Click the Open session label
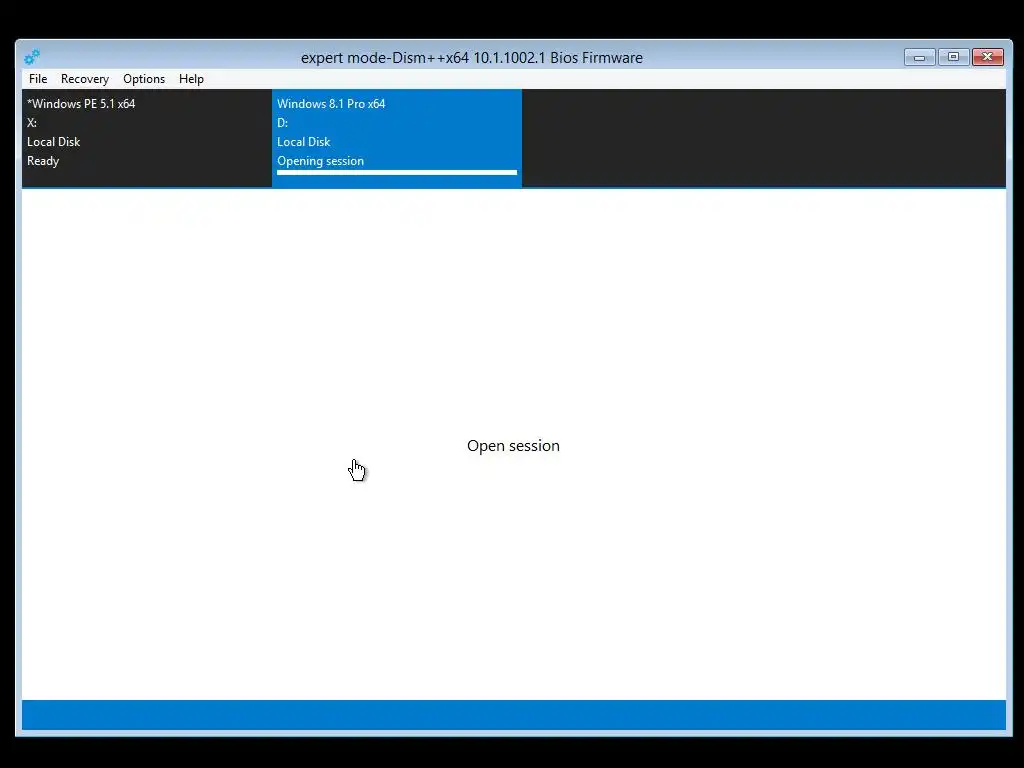This screenshot has height=768, width=1024. (x=513, y=445)
